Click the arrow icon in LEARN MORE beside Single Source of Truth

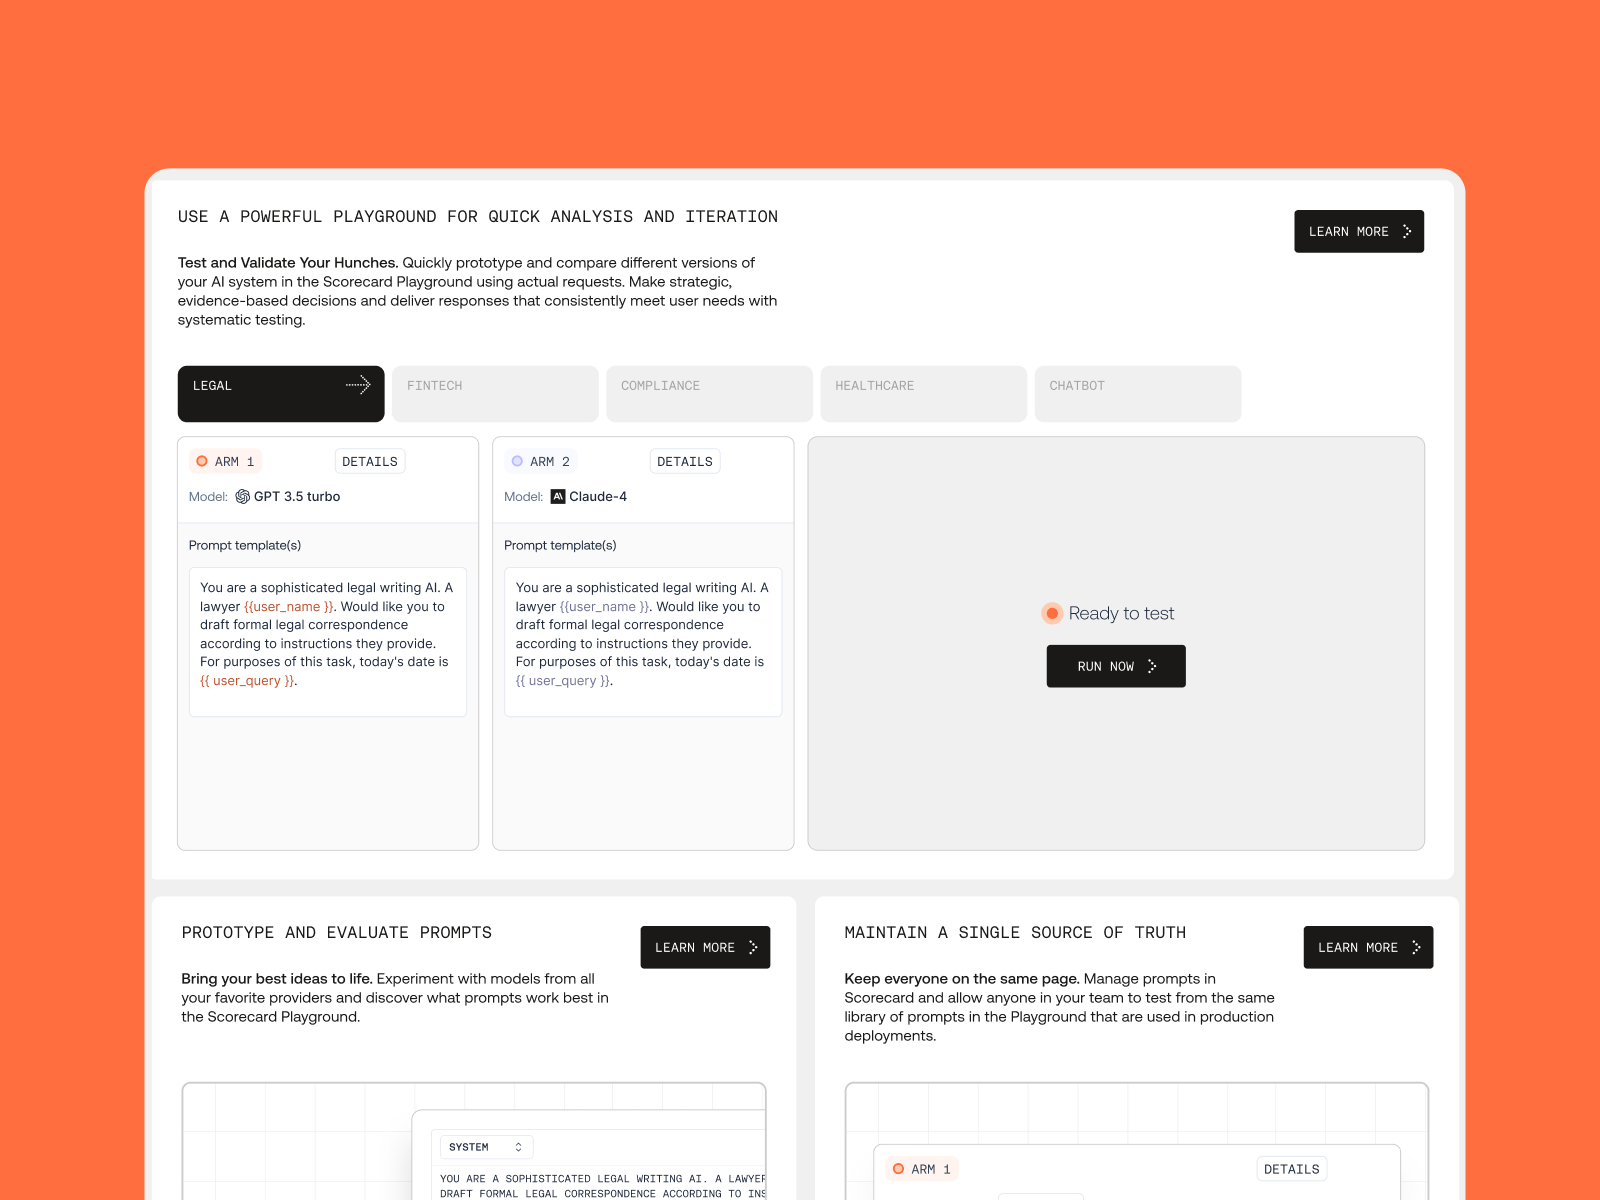point(1416,947)
